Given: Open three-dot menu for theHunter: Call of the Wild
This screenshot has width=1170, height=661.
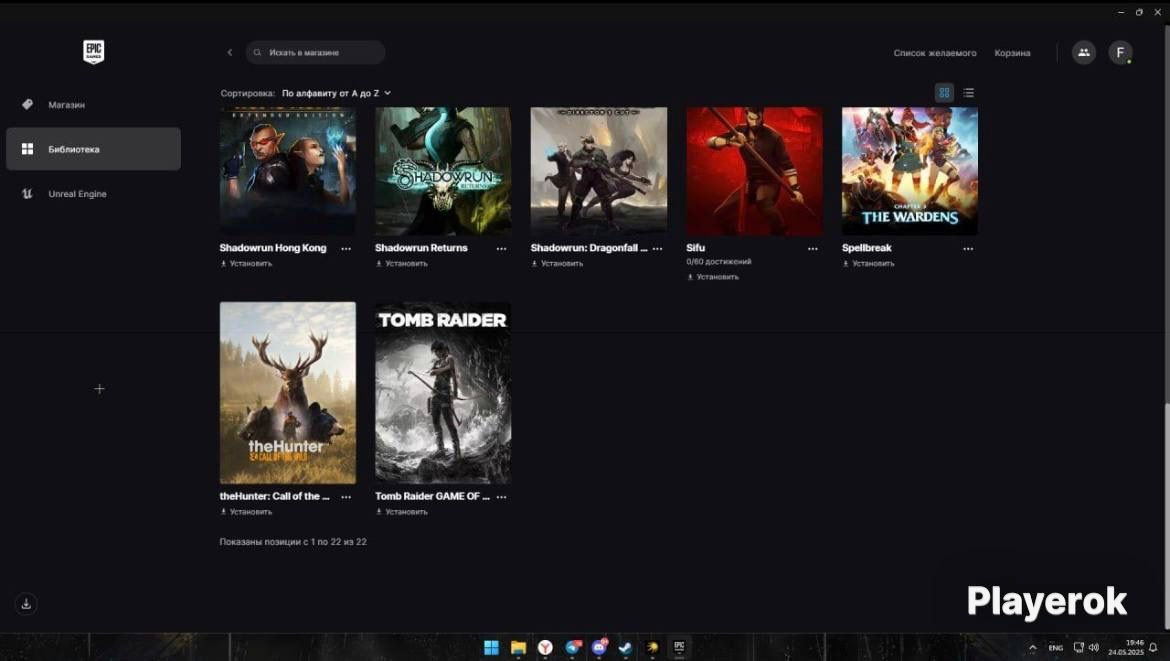Looking at the screenshot, I should pos(346,497).
